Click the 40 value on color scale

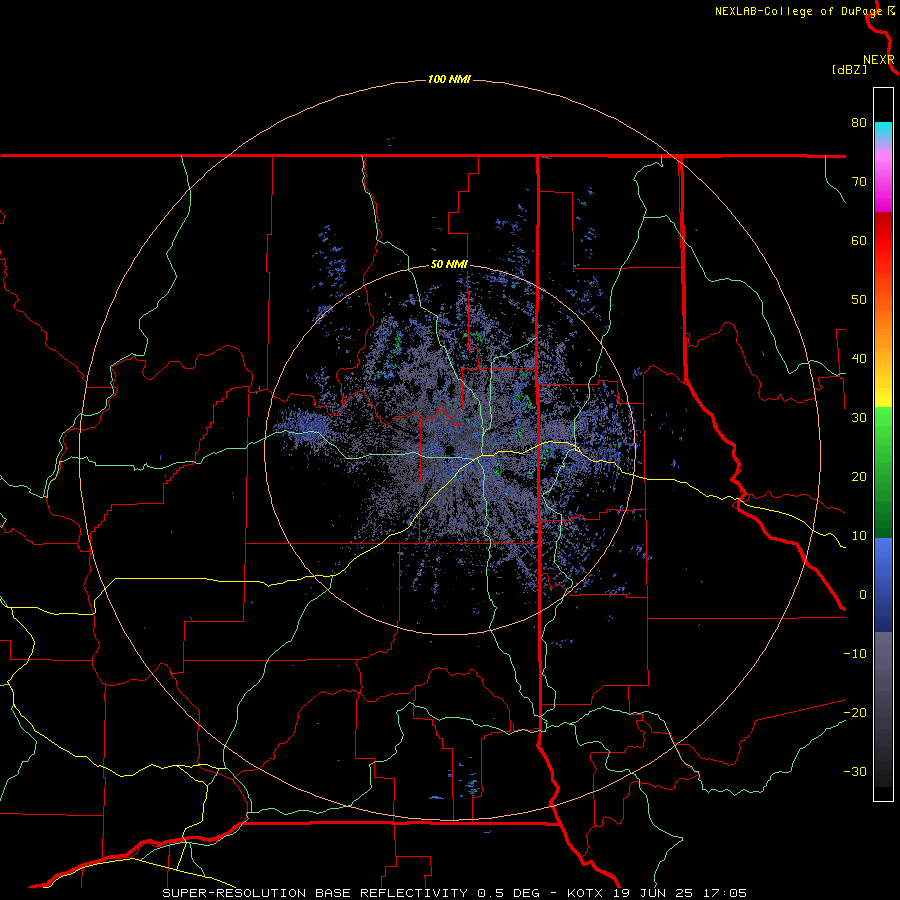point(859,359)
